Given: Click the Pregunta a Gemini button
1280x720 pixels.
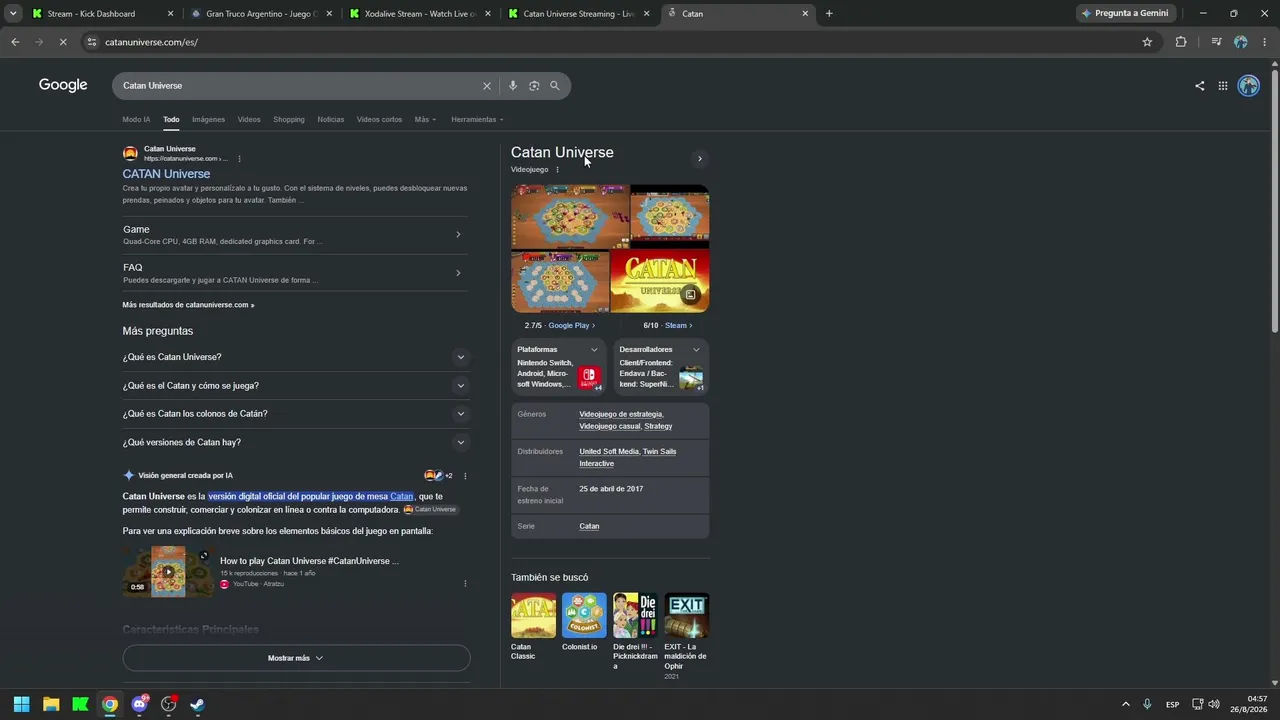Looking at the screenshot, I should [x=1126, y=14].
